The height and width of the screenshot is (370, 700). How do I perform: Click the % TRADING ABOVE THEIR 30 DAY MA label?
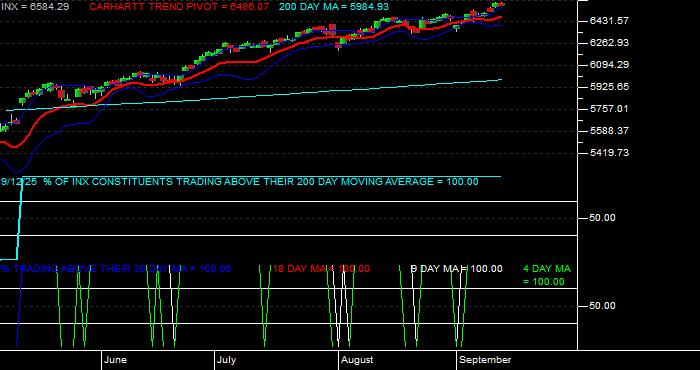(x=116, y=269)
